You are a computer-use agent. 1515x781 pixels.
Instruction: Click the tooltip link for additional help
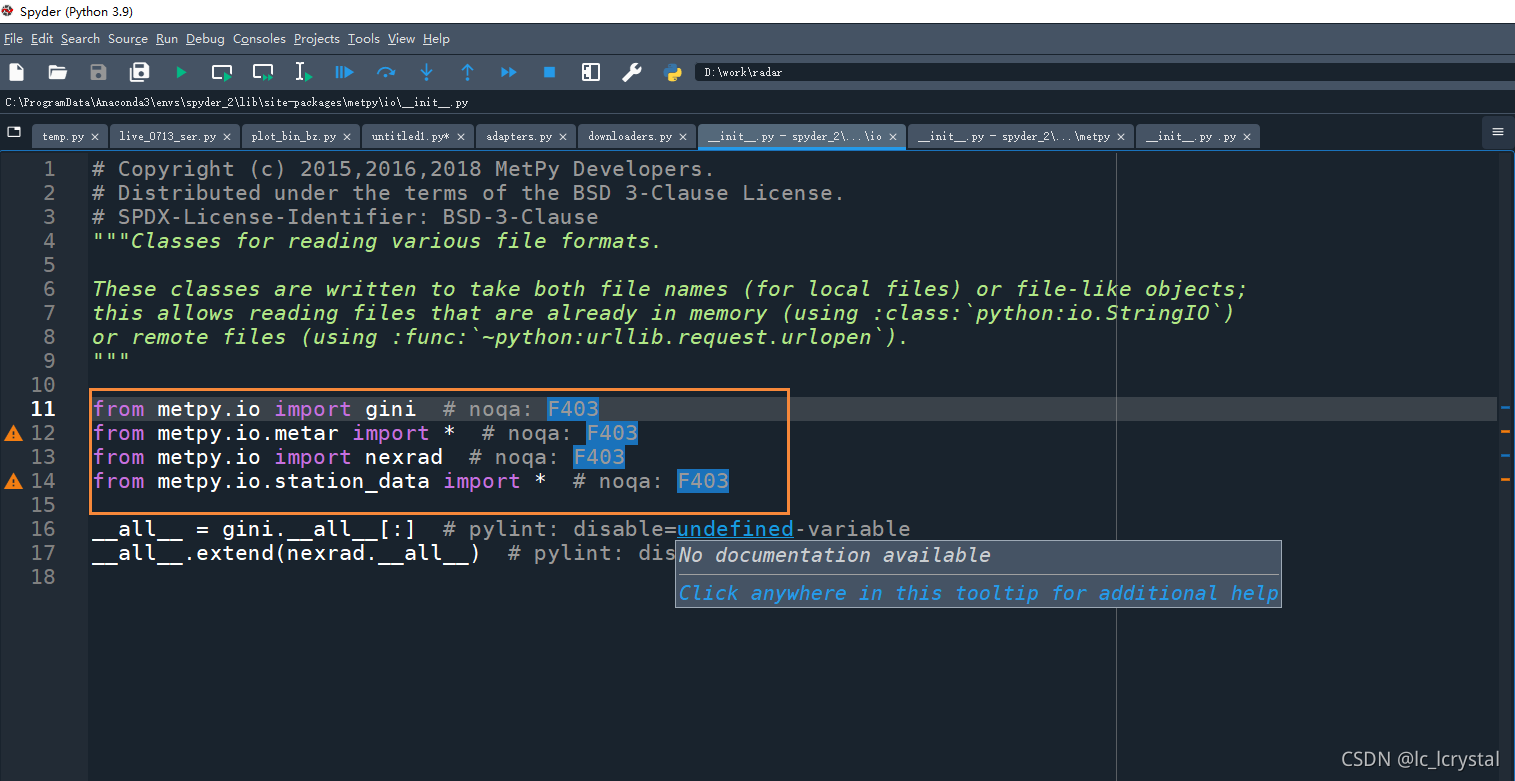(978, 593)
